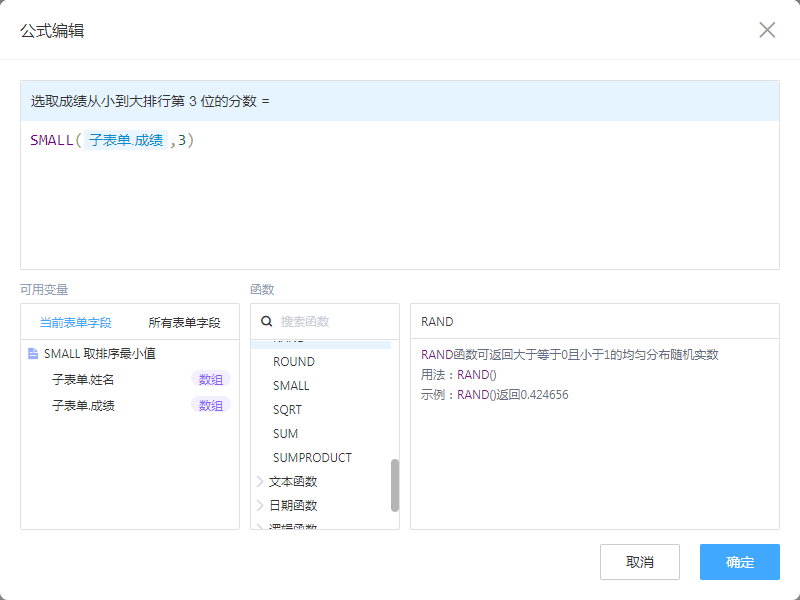This screenshot has width=800, height=600.
Task: Select the ROUND function in list
Action: (293, 362)
